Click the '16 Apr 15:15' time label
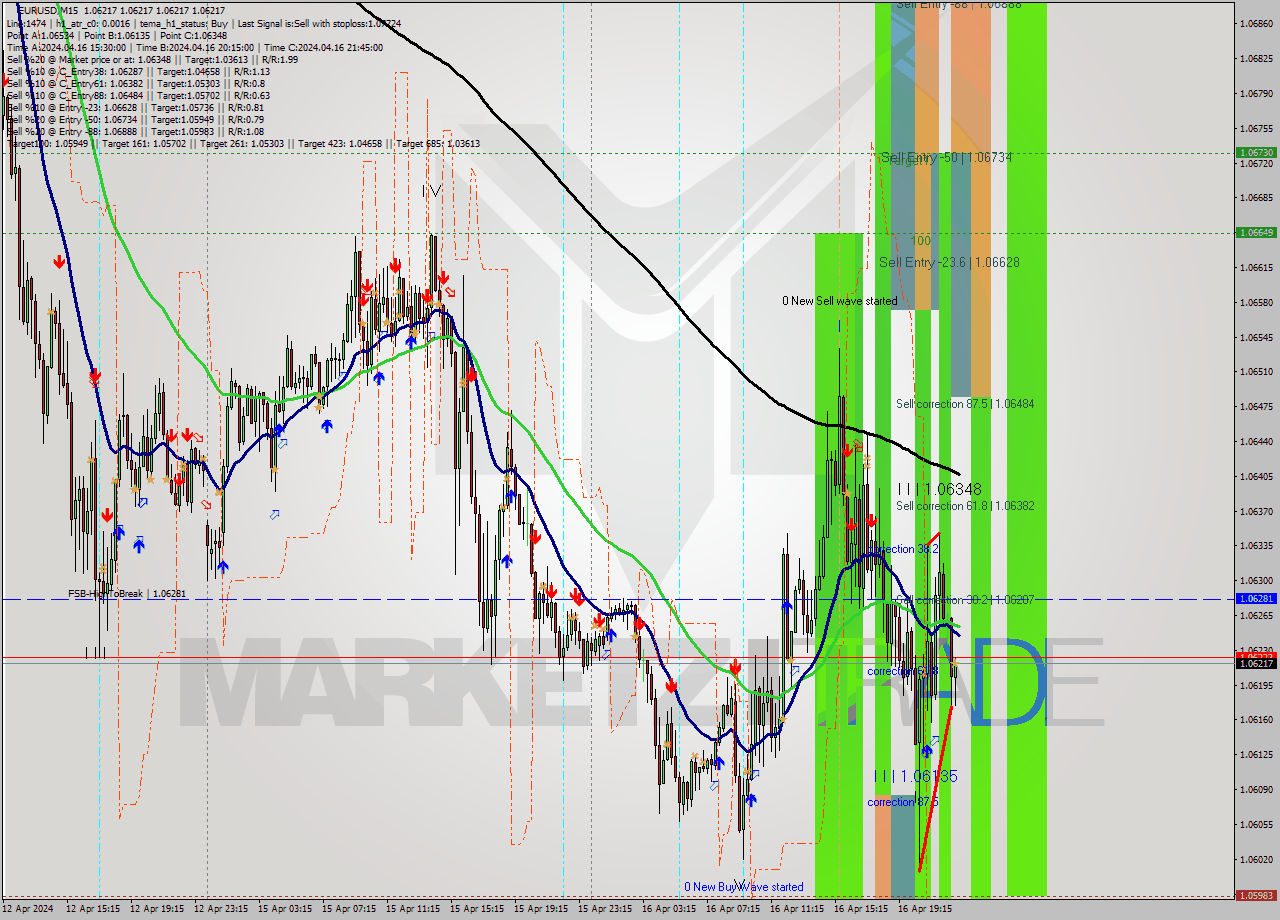The width and height of the screenshot is (1280, 920). pyautogui.click(x=861, y=910)
